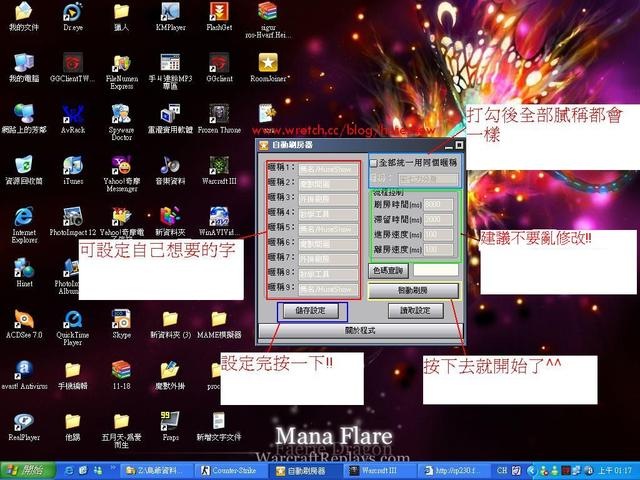
Task: Switch to http://sp230 browser taskbar item
Action: click(x=453, y=471)
